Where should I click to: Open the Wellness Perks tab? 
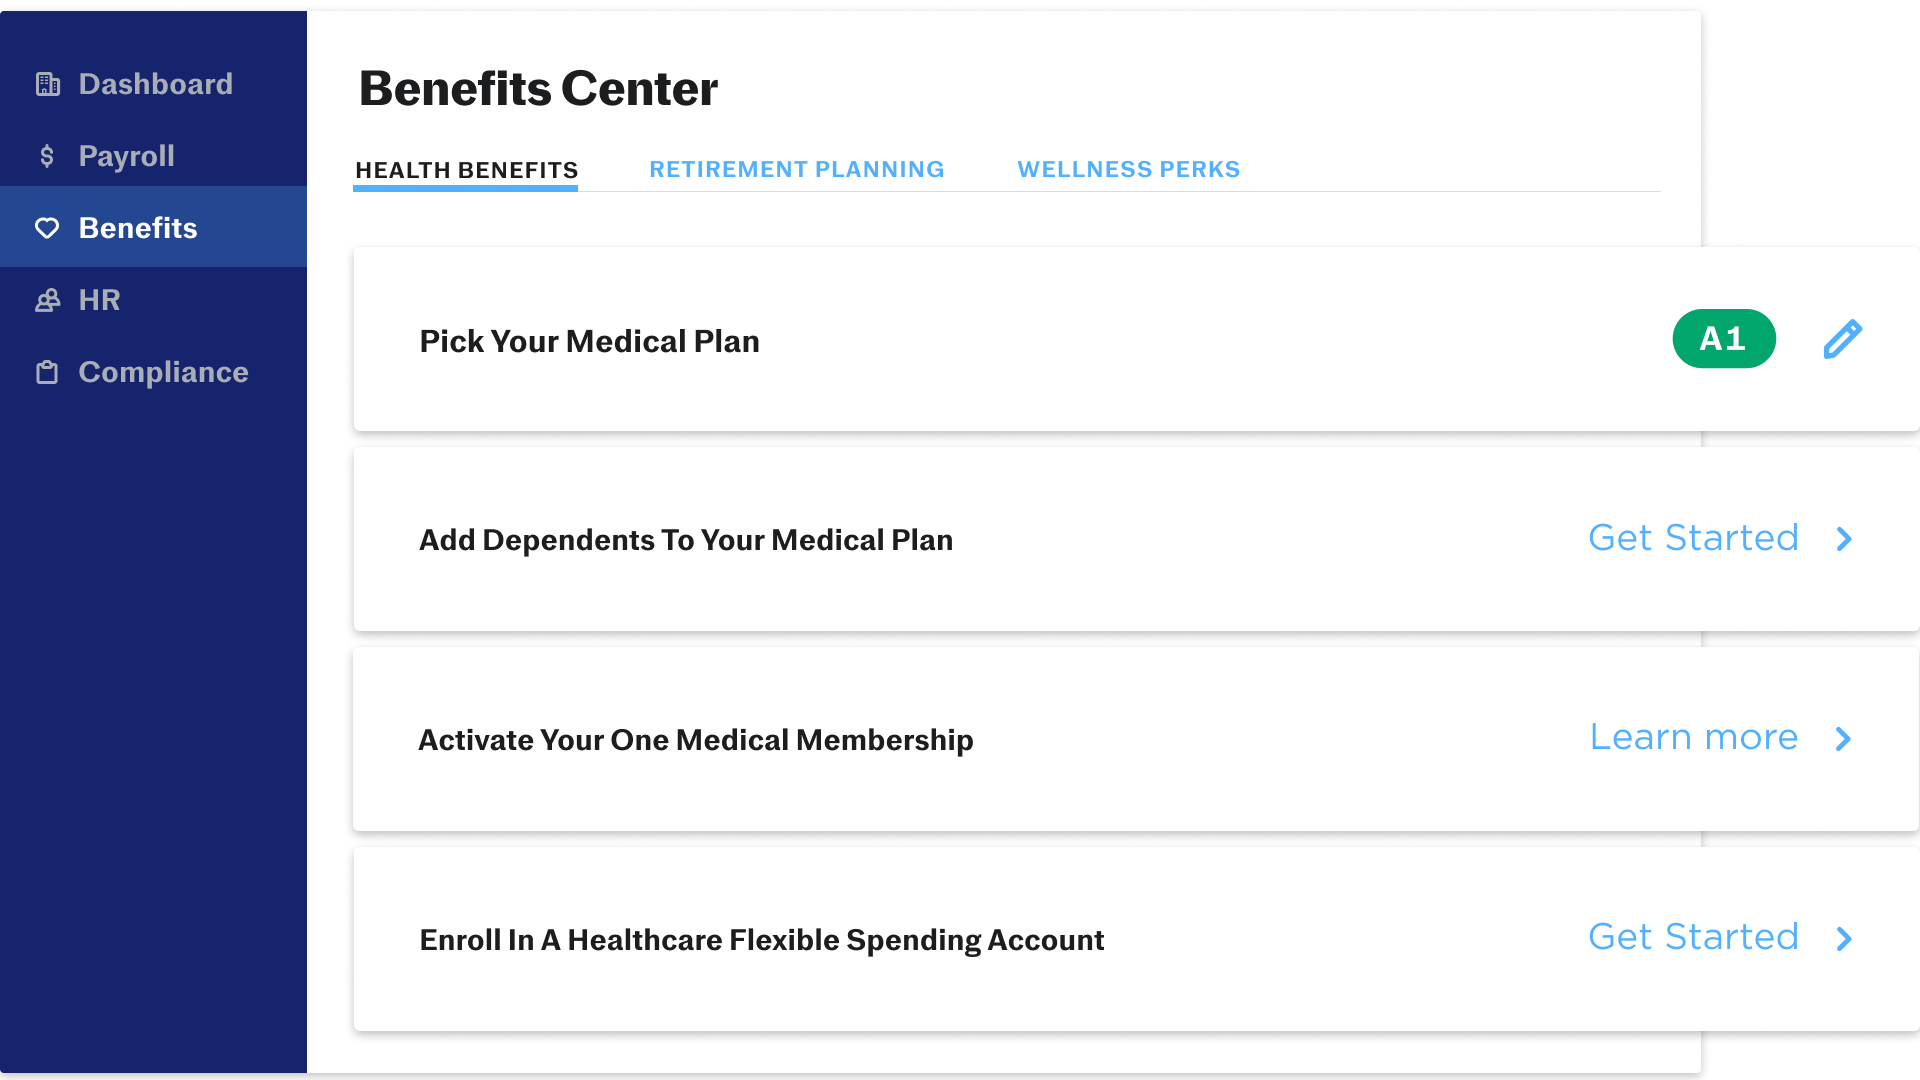[1128, 169]
